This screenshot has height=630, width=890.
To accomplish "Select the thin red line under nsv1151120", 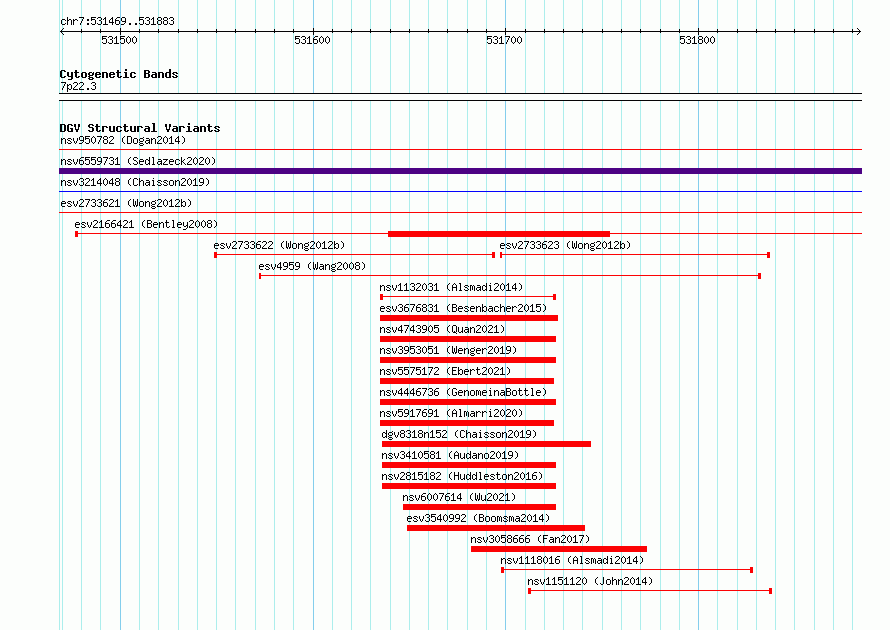I will coord(650,591).
